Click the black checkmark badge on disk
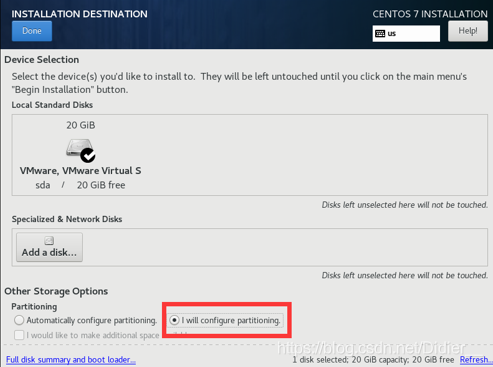 (x=88, y=155)
